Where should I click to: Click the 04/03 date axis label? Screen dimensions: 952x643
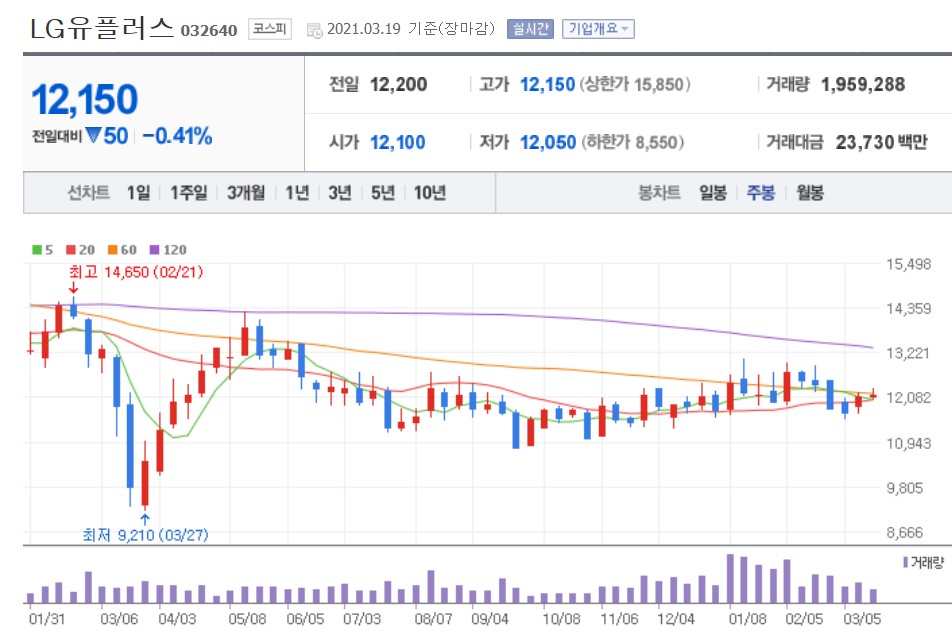(x=177, y=619)
